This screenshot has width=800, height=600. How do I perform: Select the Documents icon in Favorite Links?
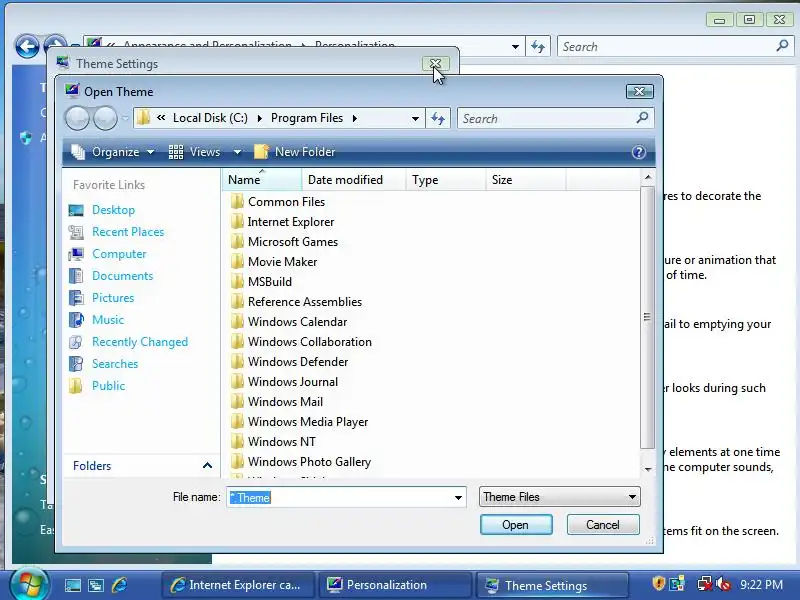pyautogui.click(x=76, y=276)
